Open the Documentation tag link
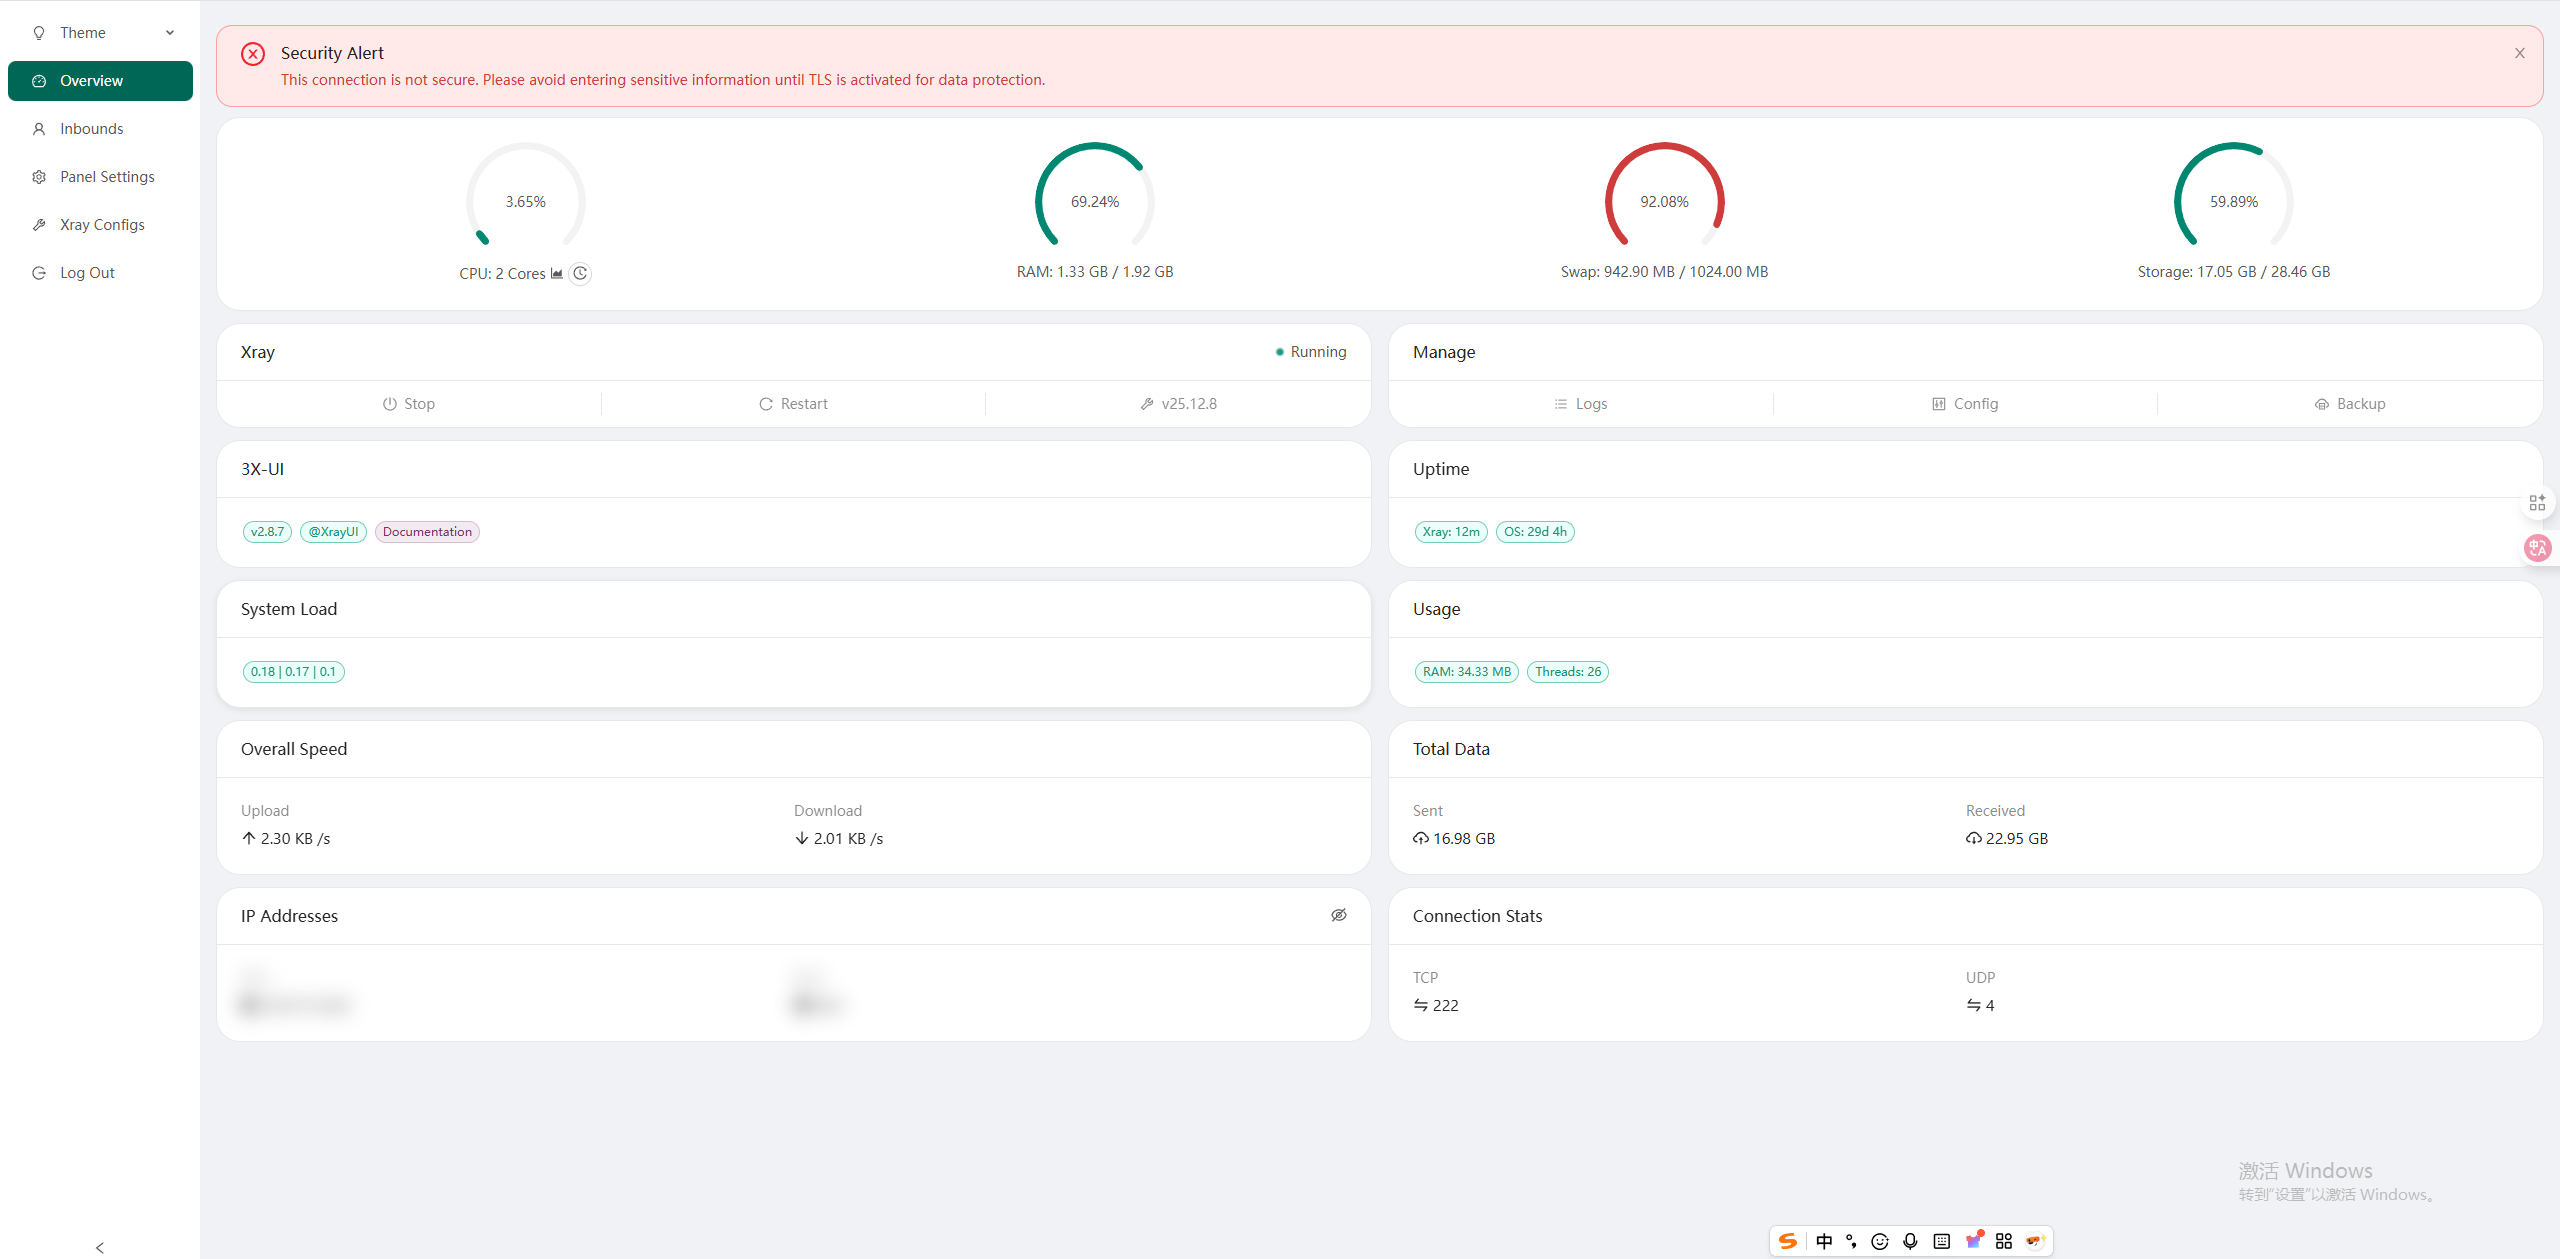Viewport: 2560px width, 1259px height. click(427, 532)
